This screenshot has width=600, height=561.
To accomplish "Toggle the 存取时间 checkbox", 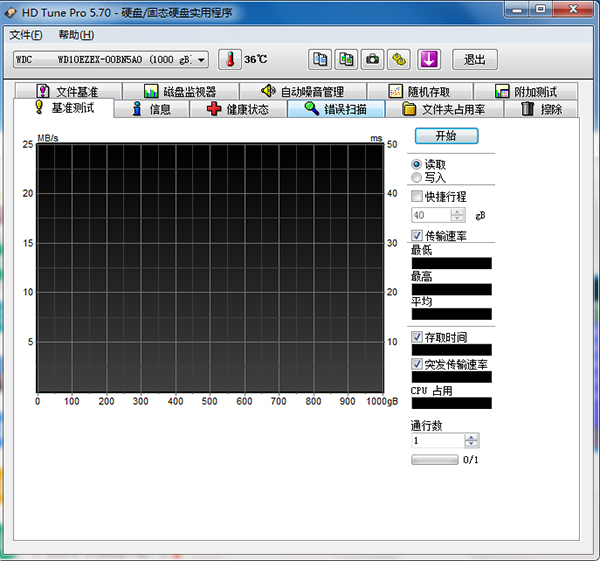I will pos(418,338).
